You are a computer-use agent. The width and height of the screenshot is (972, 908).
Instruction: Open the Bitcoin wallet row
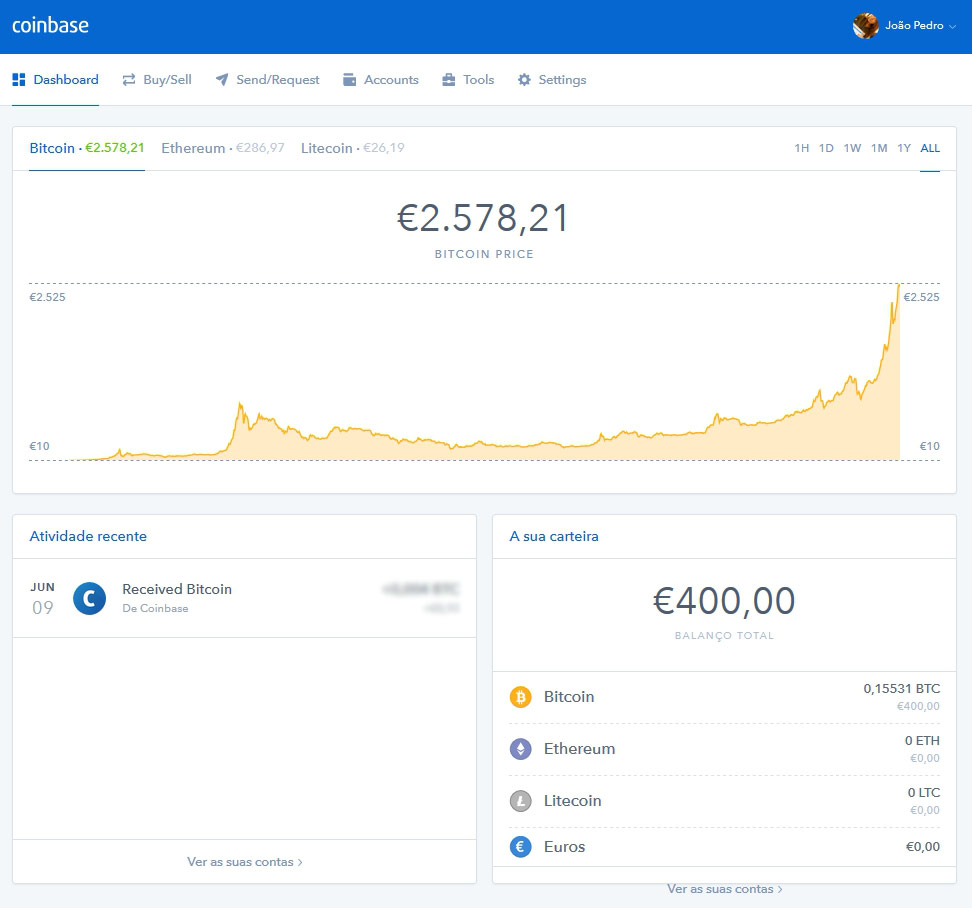point(724,697)
